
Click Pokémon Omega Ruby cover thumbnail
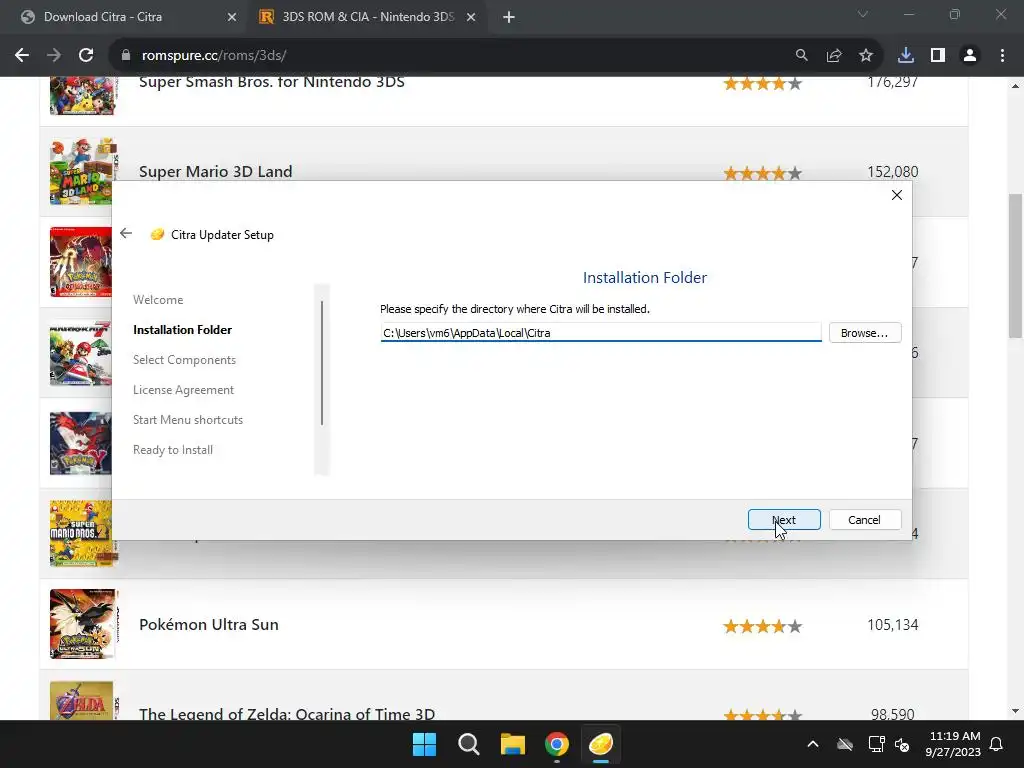pos(80,262)
